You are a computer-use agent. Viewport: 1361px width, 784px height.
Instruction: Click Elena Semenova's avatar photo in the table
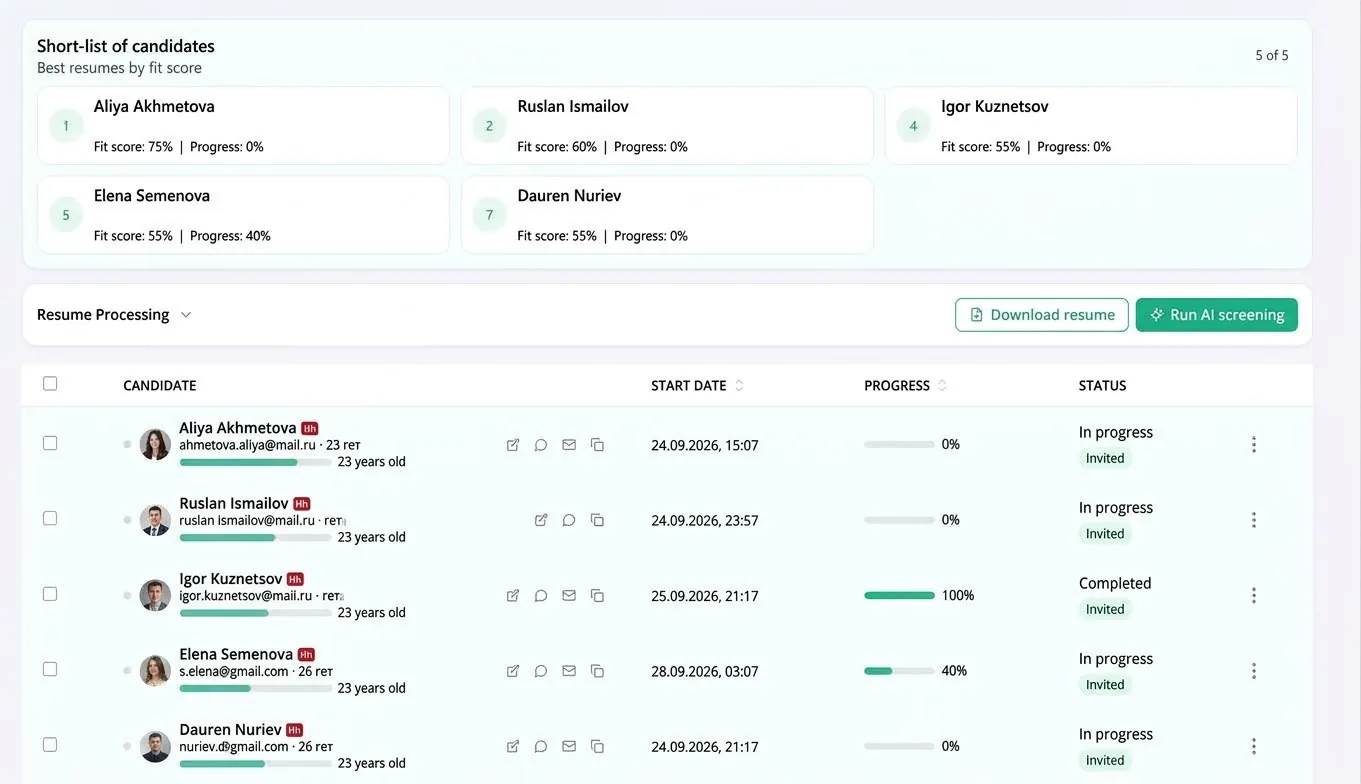155,670
